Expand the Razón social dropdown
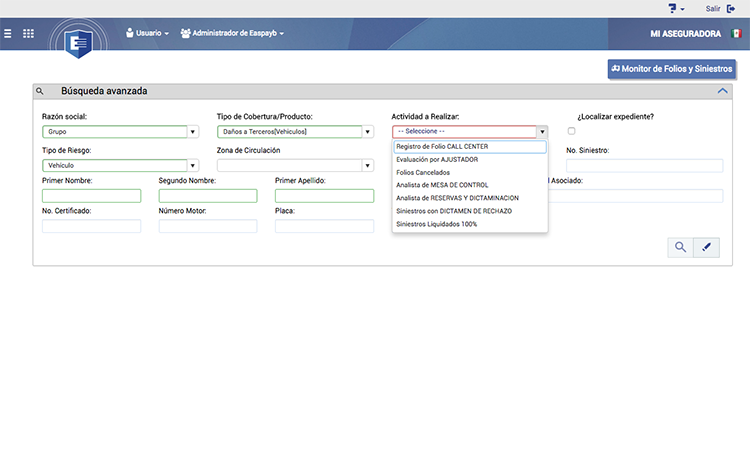 194,131
